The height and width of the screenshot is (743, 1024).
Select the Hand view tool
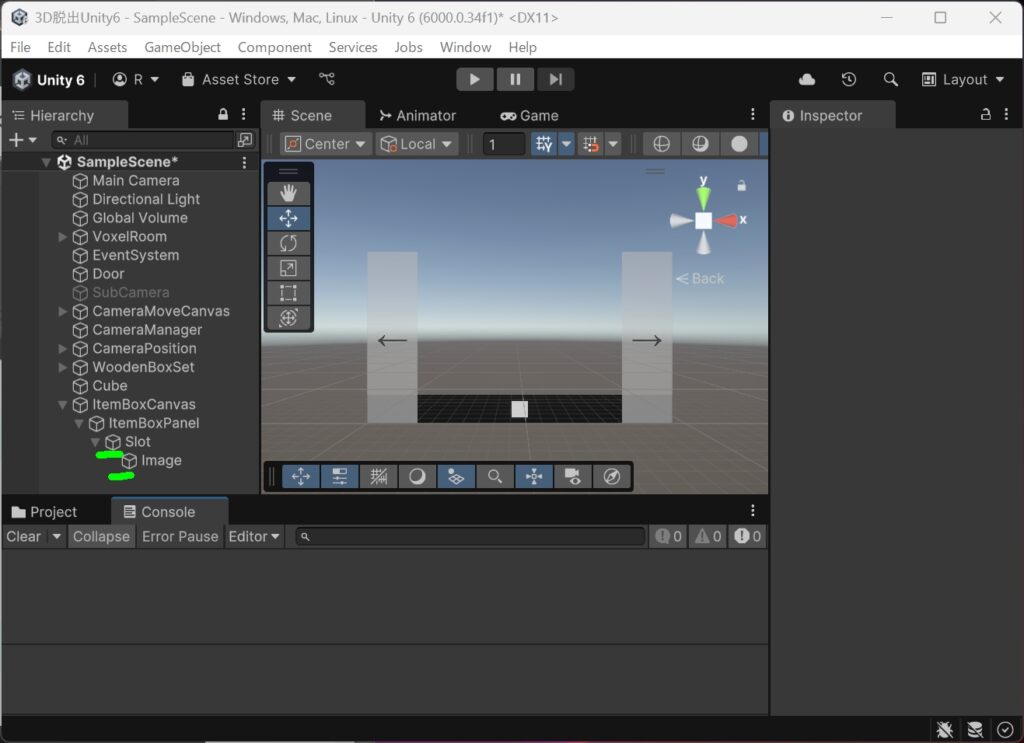click(x=288, y=193)
